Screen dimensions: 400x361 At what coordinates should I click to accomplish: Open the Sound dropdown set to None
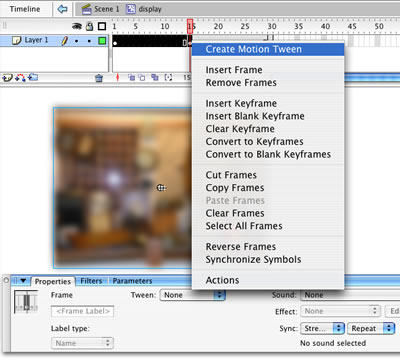(x=350, y=295)
